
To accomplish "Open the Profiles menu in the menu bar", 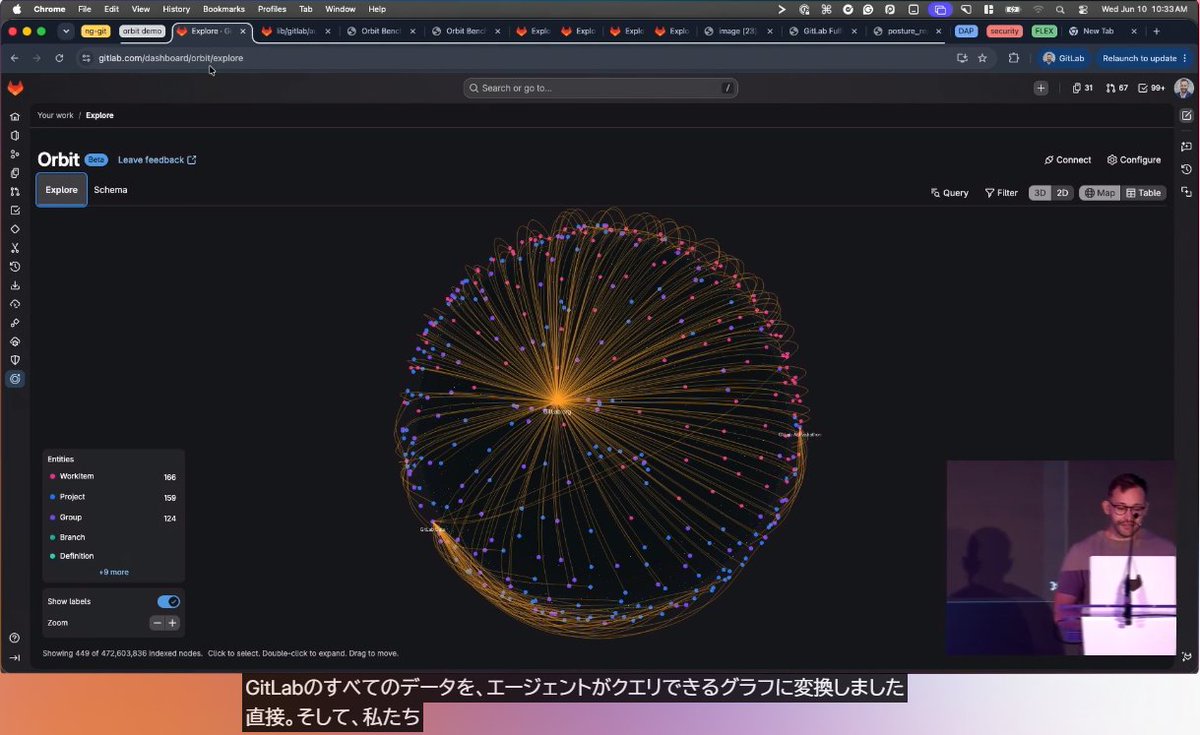I will pos(272,9).
